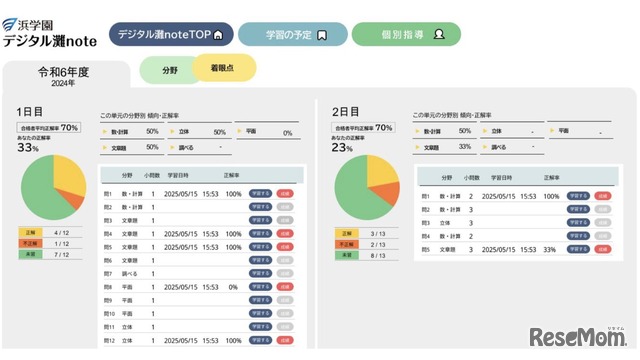Click 合格者平均正解率 70% box in 2日目

(x=363, y=128)
